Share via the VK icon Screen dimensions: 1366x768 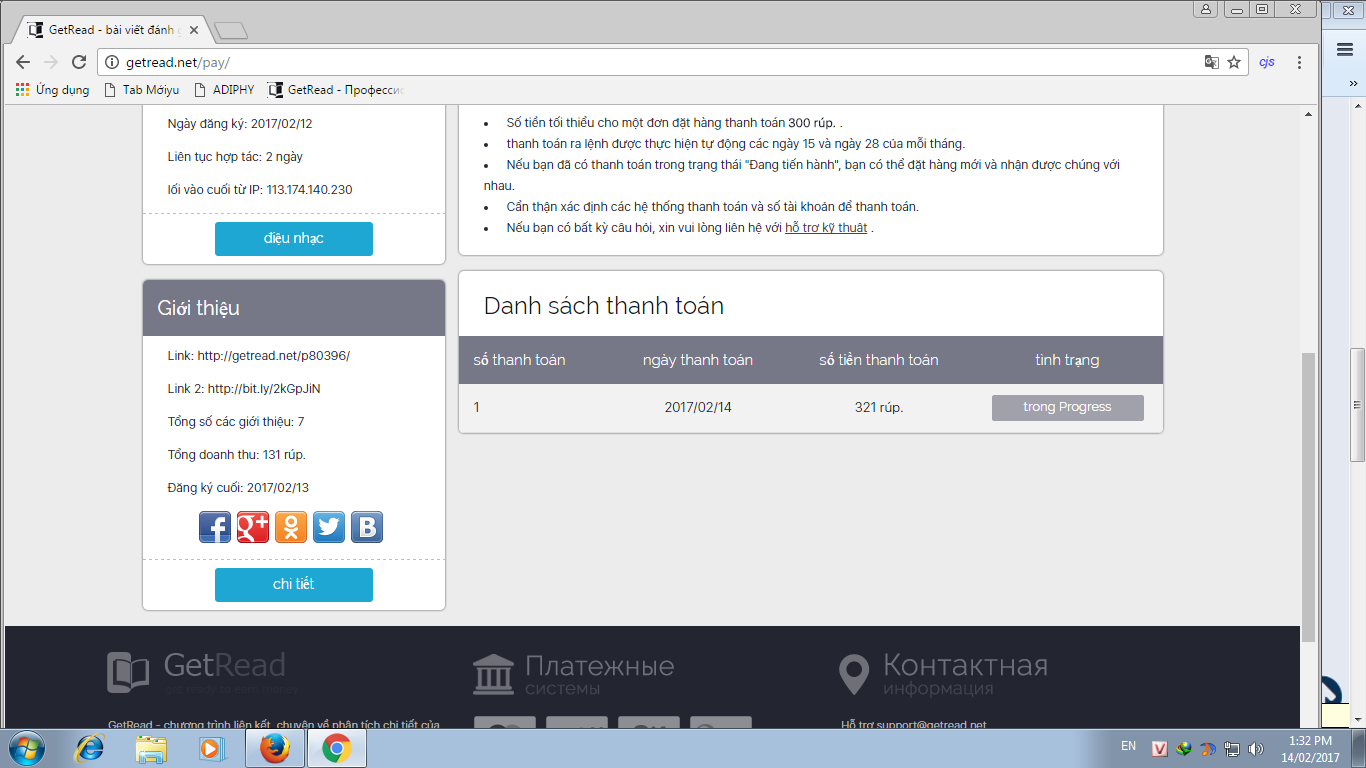367,527
